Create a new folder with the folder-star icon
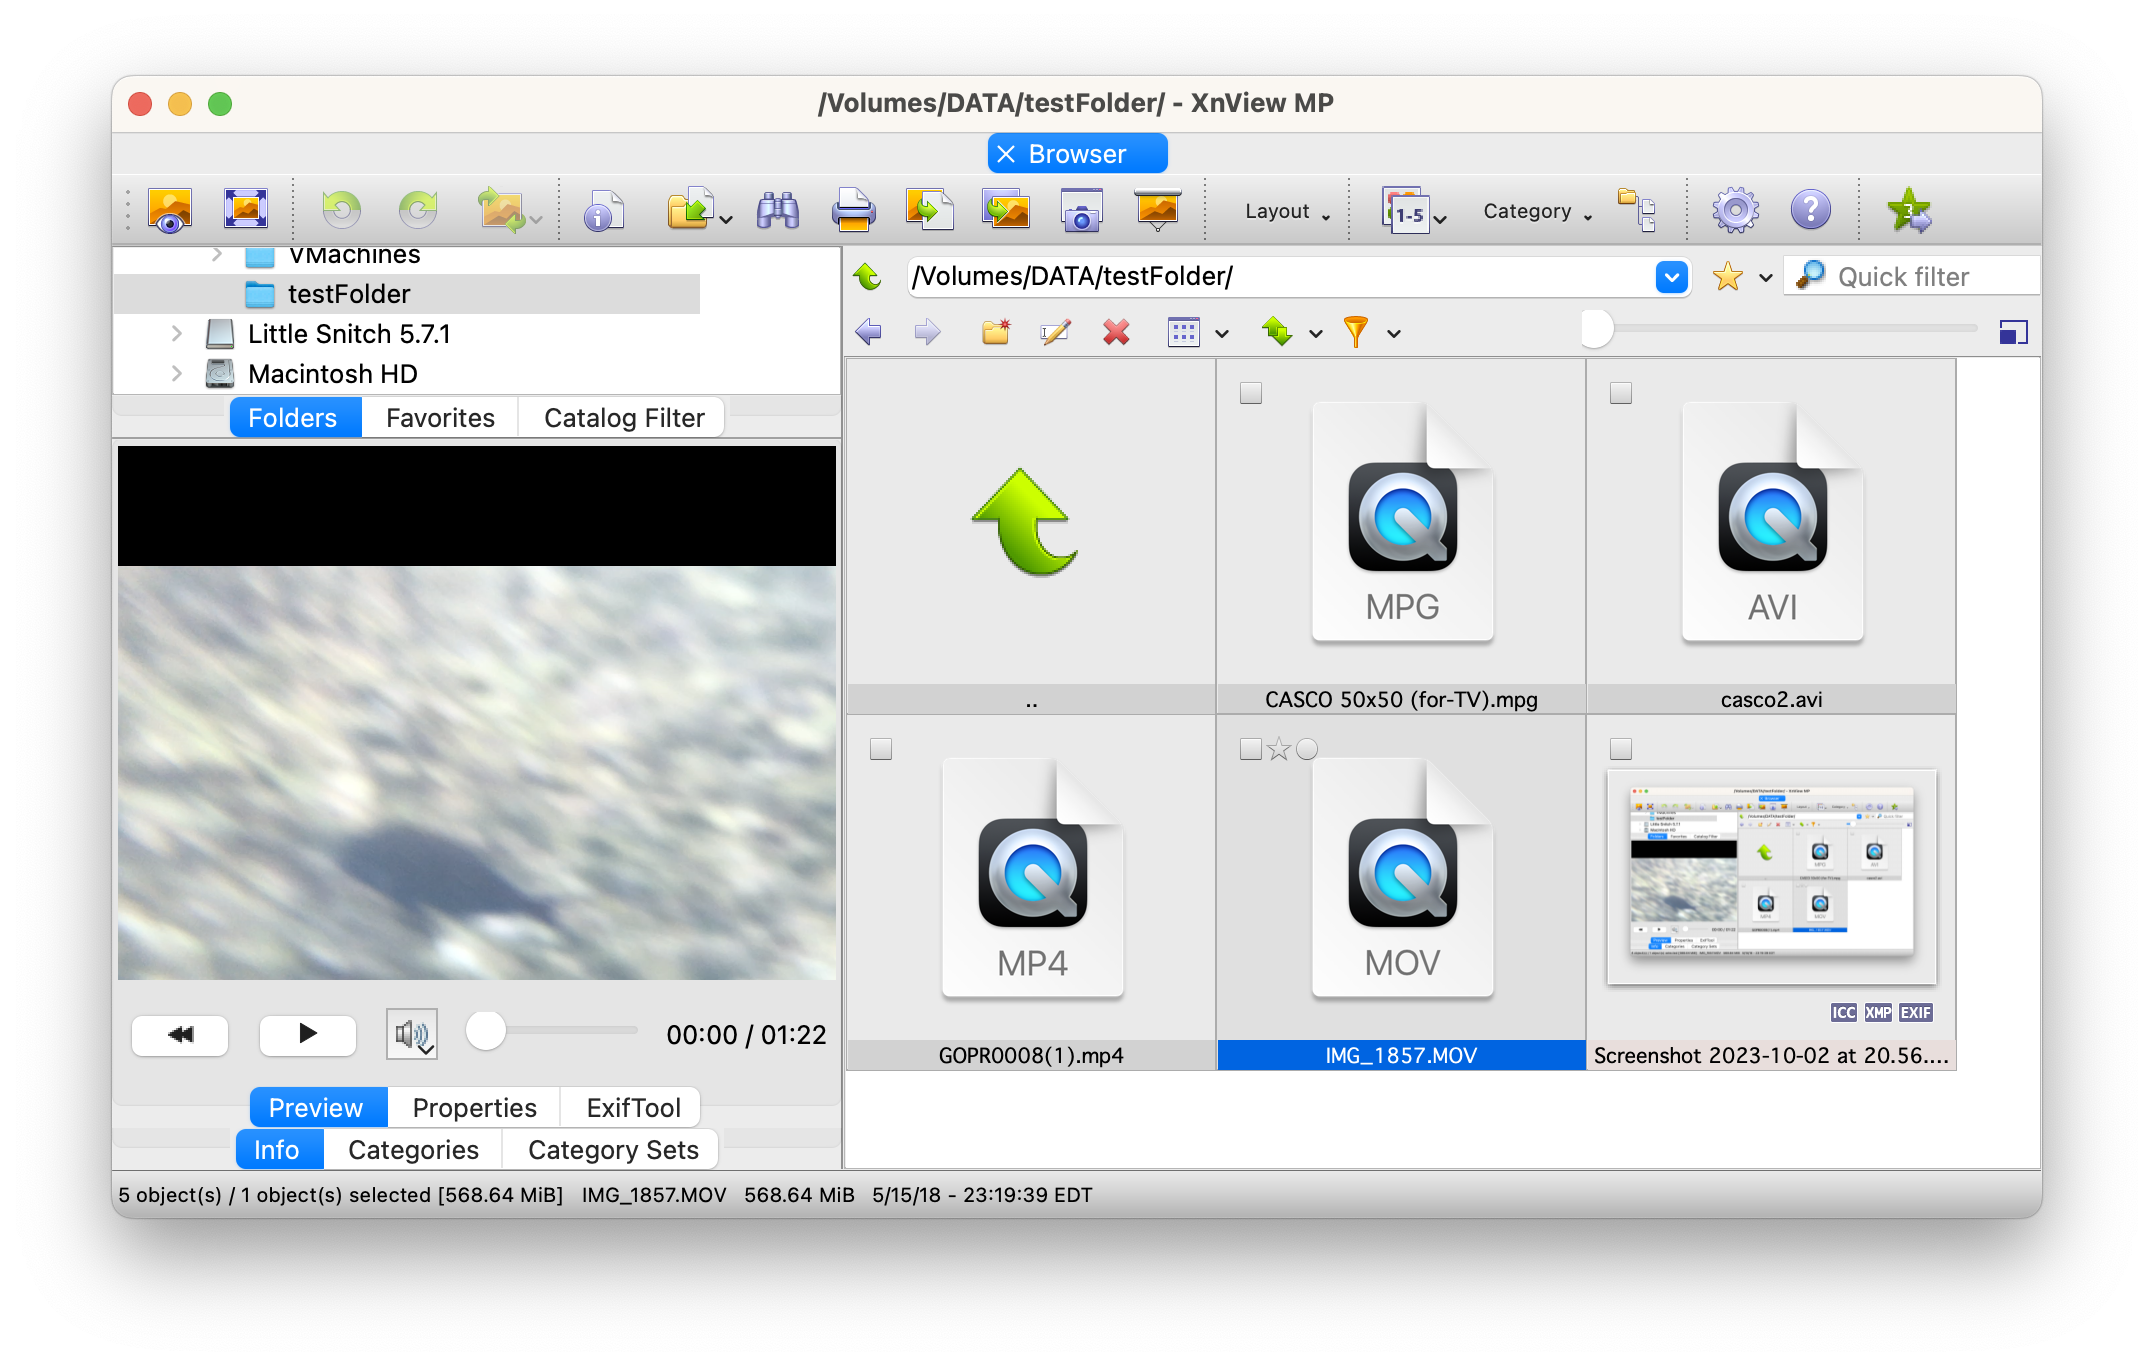 tap(995, 332)
